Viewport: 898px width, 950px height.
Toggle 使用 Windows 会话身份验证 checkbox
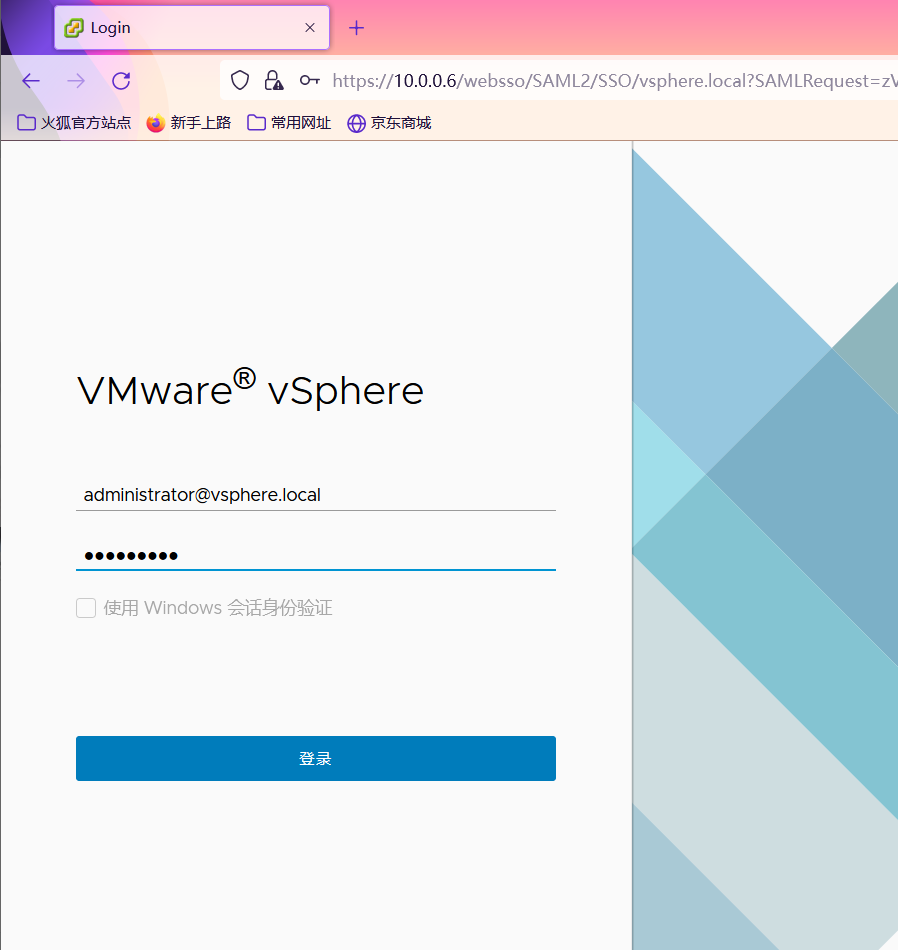click(86, 608)
